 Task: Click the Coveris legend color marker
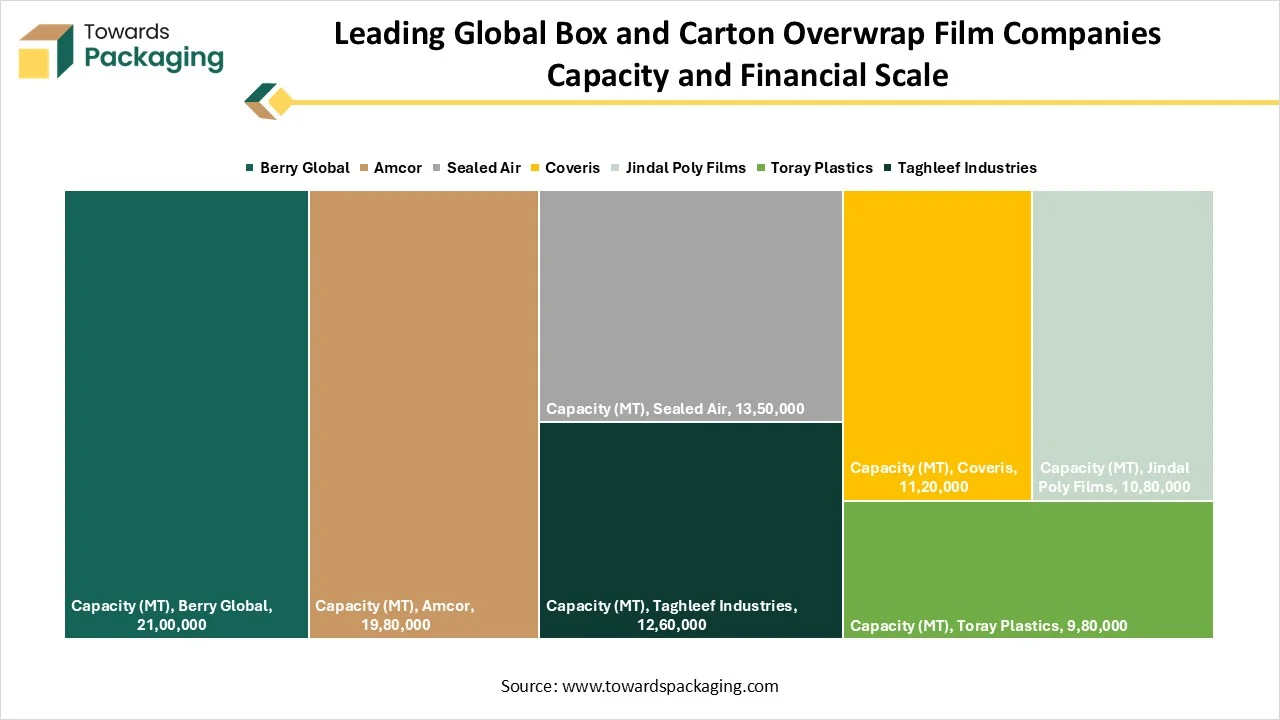[x=535, y=168]
